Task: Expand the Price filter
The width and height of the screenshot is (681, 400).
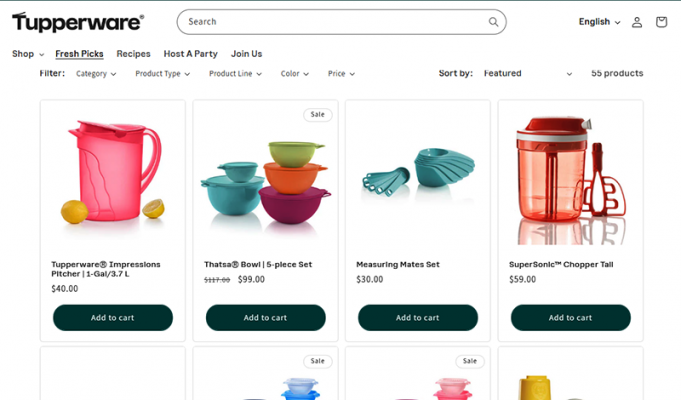Action: coord(341,74)
